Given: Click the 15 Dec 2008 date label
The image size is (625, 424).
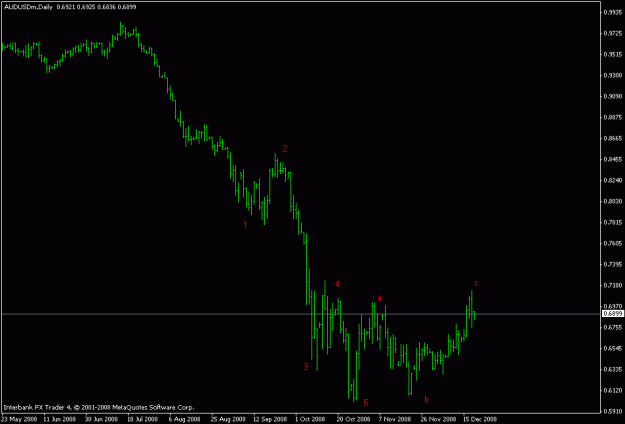Looking at the screenshot, I should [x=480, y=420].
